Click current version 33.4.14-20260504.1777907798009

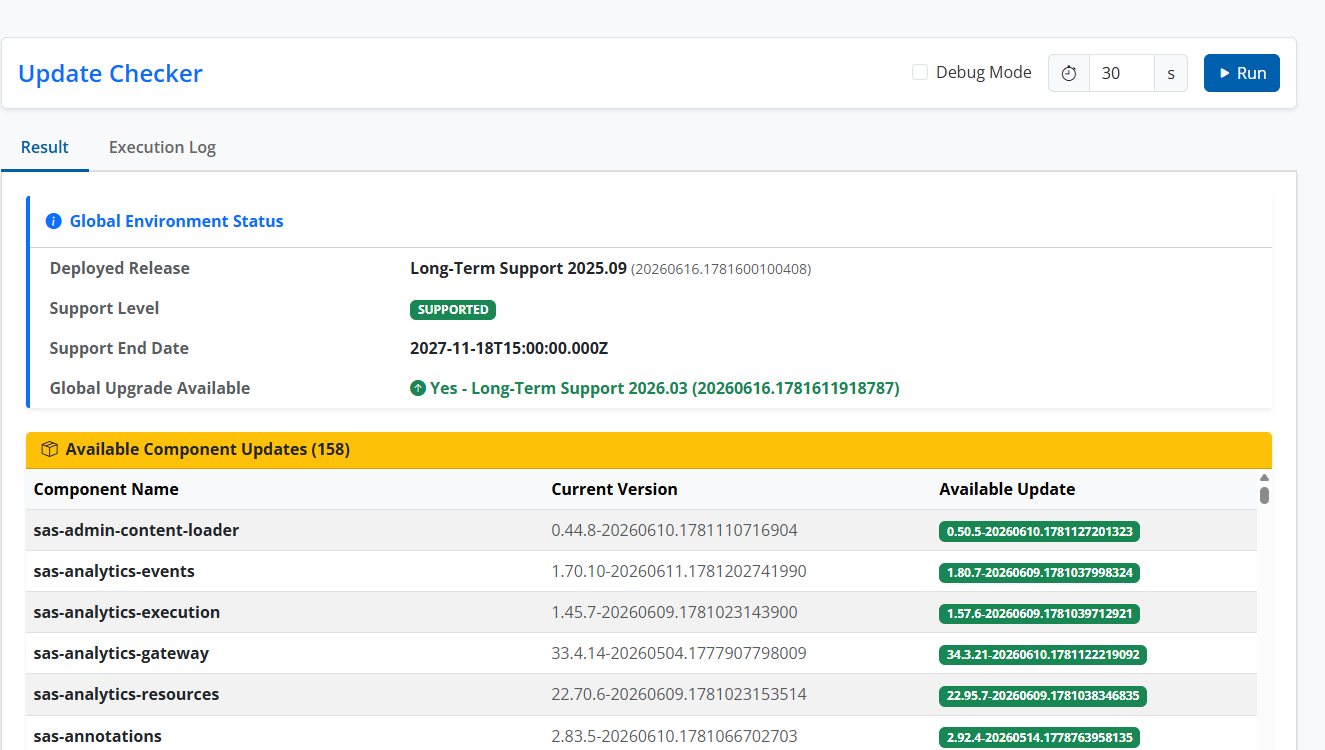679,653
